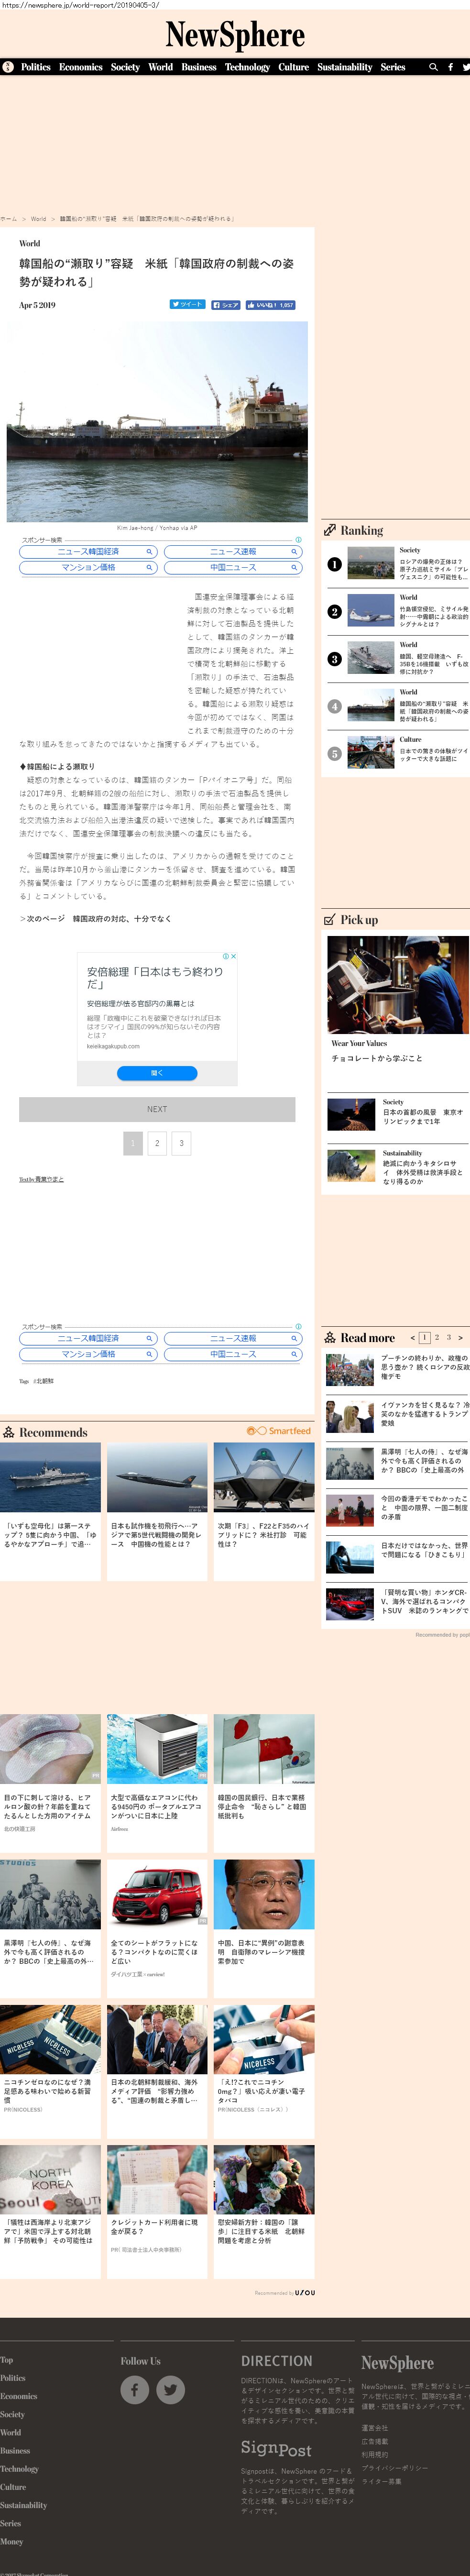Click the NewSphere logo at top
Screen dimensions: 470x2576
(235, 35)
